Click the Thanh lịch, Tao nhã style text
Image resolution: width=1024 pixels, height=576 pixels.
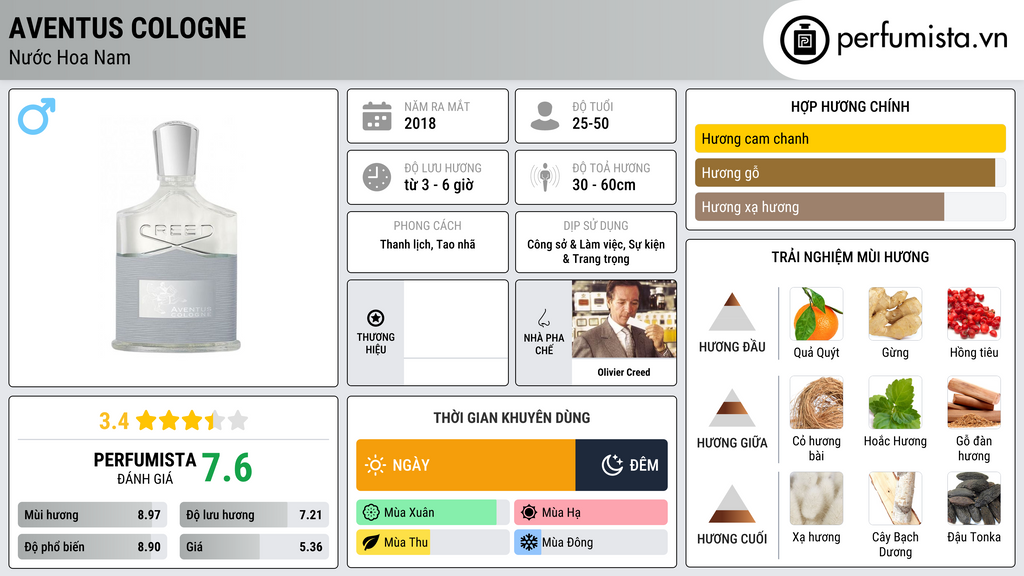(428, 244)
